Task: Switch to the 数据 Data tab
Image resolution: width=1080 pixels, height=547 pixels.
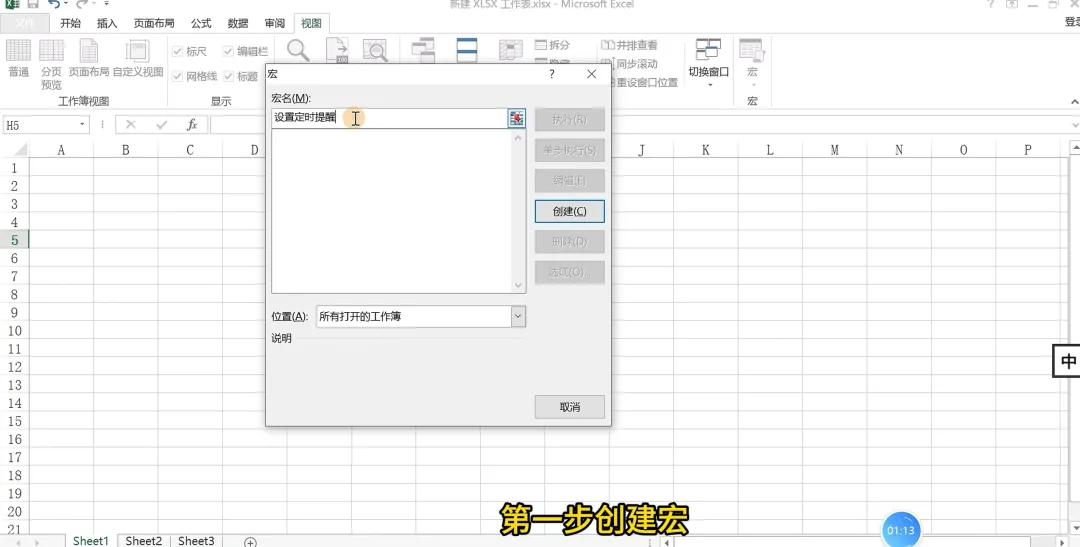Action: click(x=238, y=23)
